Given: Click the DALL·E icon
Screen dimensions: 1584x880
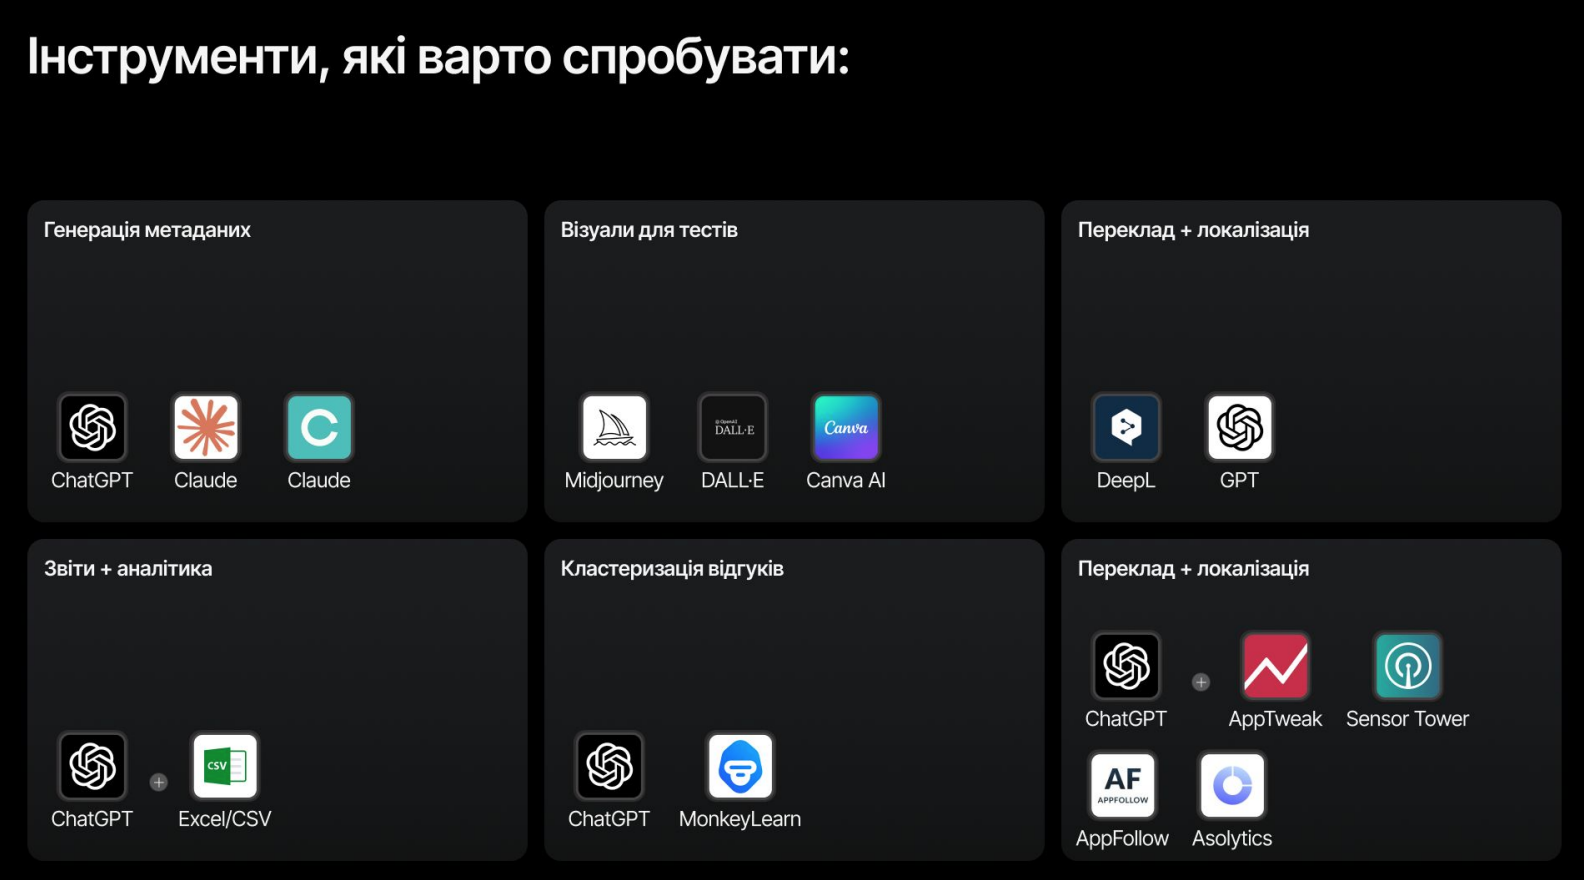Looking at the screenshot, I should click(x=733, y=427).
